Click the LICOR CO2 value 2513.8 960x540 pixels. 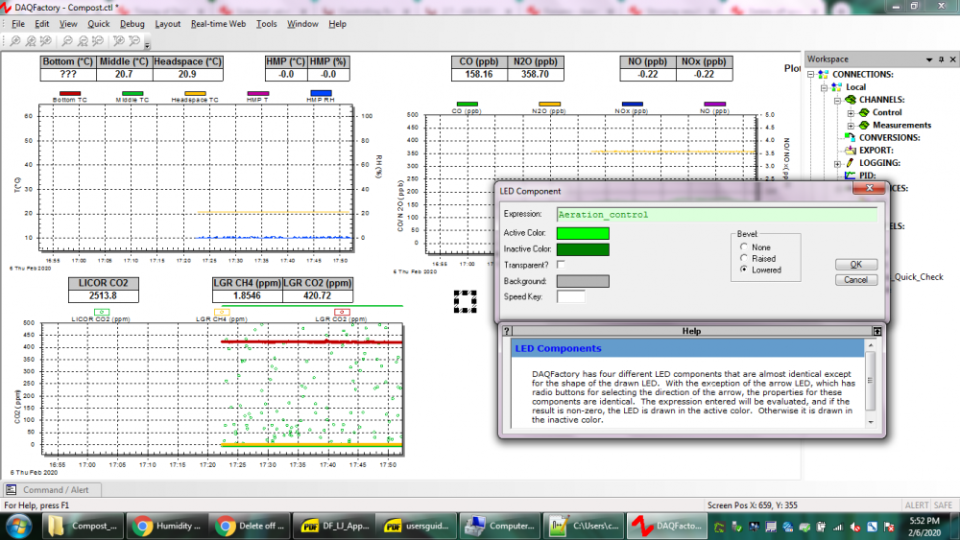click(103, 296)
